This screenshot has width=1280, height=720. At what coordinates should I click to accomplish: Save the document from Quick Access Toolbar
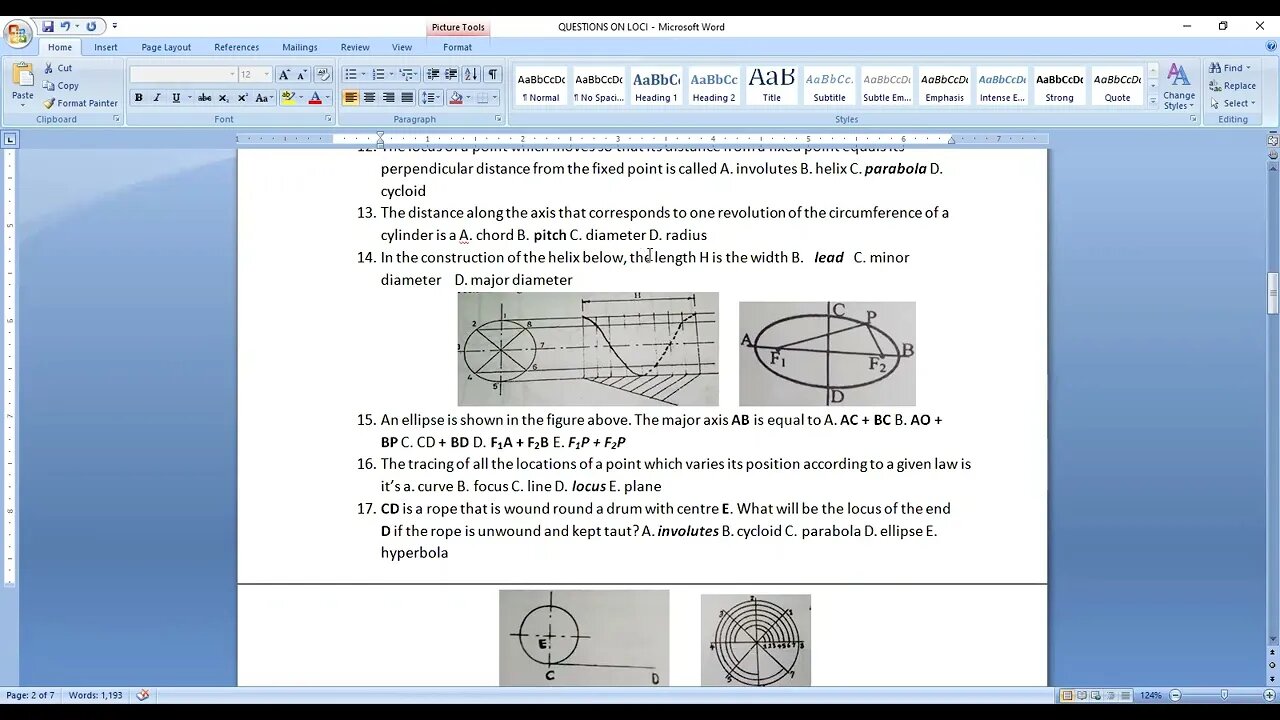[47, 26]
